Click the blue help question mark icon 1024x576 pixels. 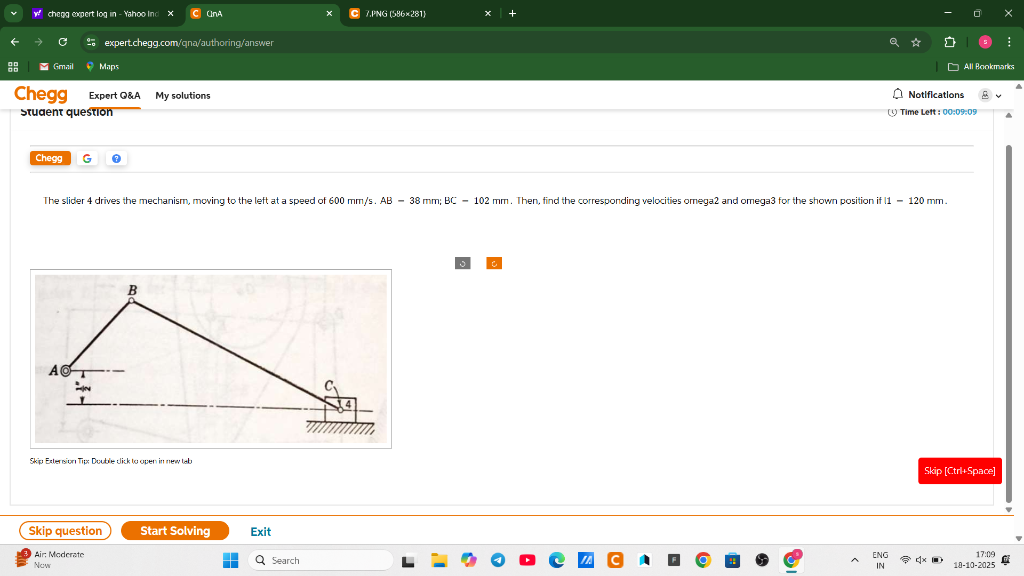[x=116, y=158]
